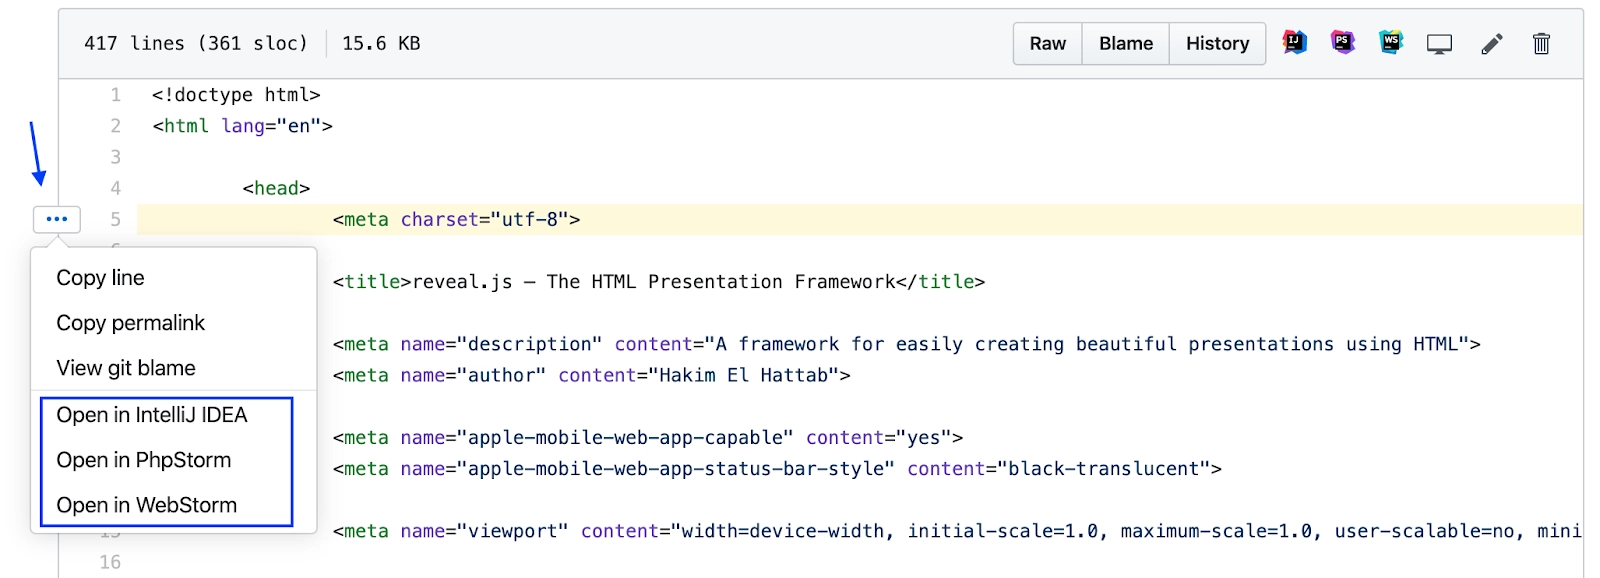Screen dimensions: 1600x578
Task: Select line number 3
Action: pyautogui.click(x=116, y=157)
